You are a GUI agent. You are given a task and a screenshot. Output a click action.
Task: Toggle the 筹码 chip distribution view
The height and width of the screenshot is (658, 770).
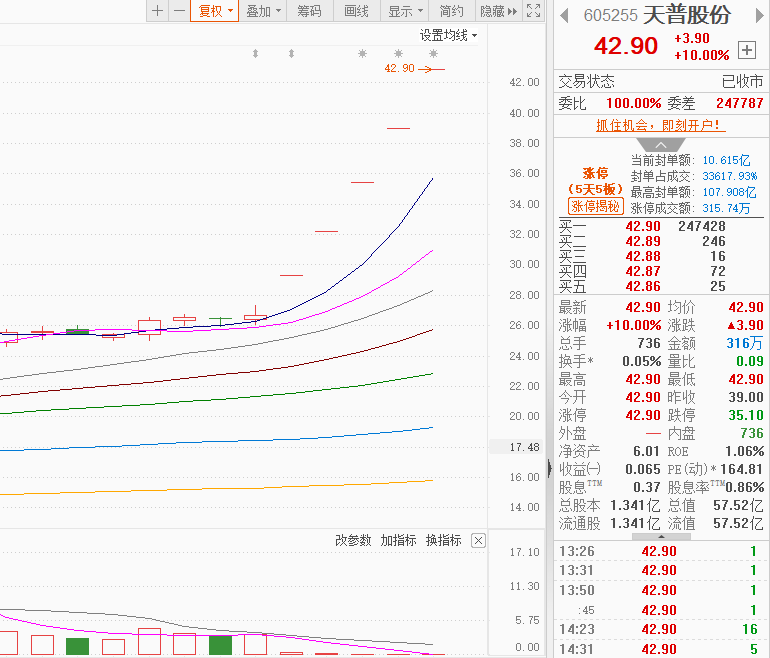click(x=310, y=11)
